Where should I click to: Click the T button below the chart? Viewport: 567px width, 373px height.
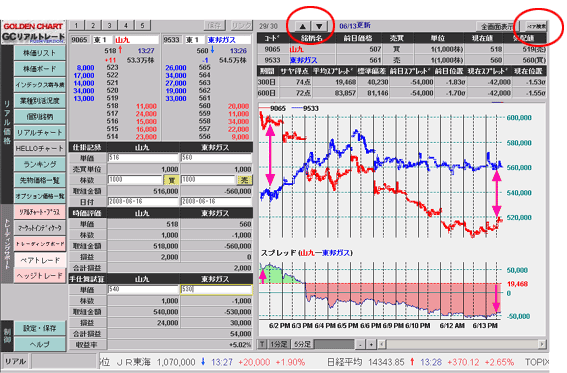click(263, 344)
